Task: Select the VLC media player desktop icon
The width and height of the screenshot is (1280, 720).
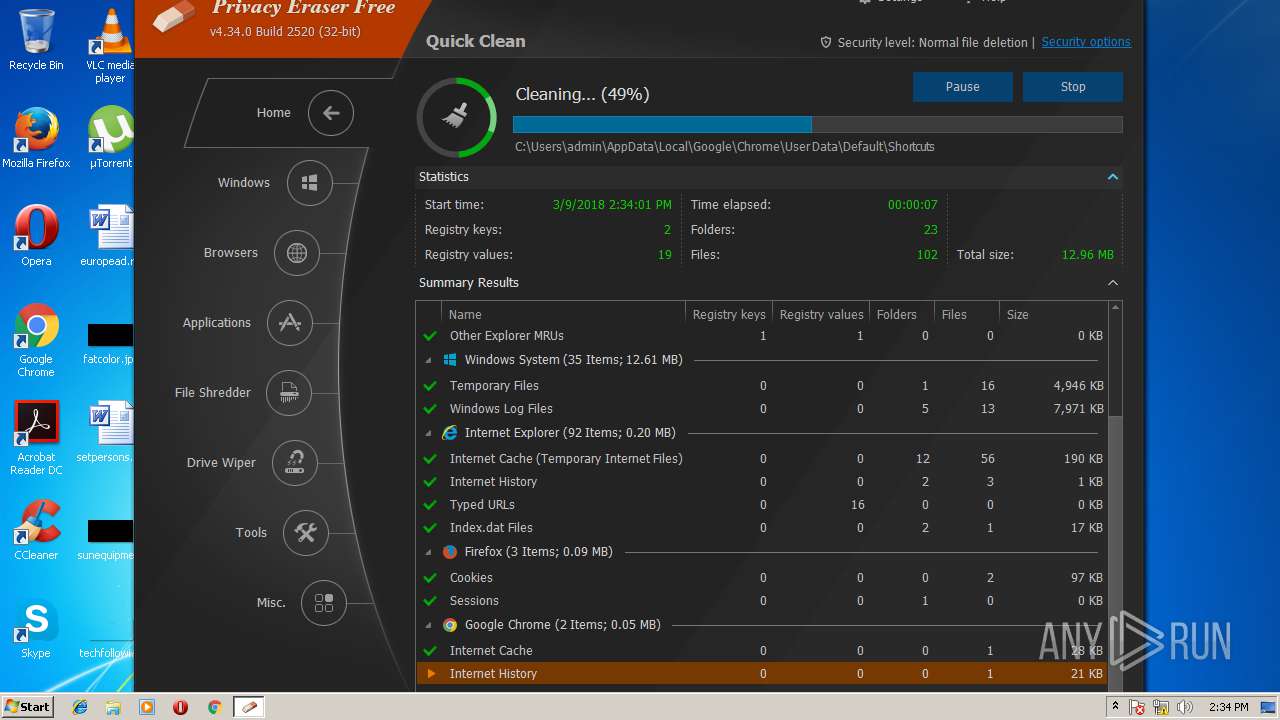Action: pyautogui.click(x=110, y=45)
